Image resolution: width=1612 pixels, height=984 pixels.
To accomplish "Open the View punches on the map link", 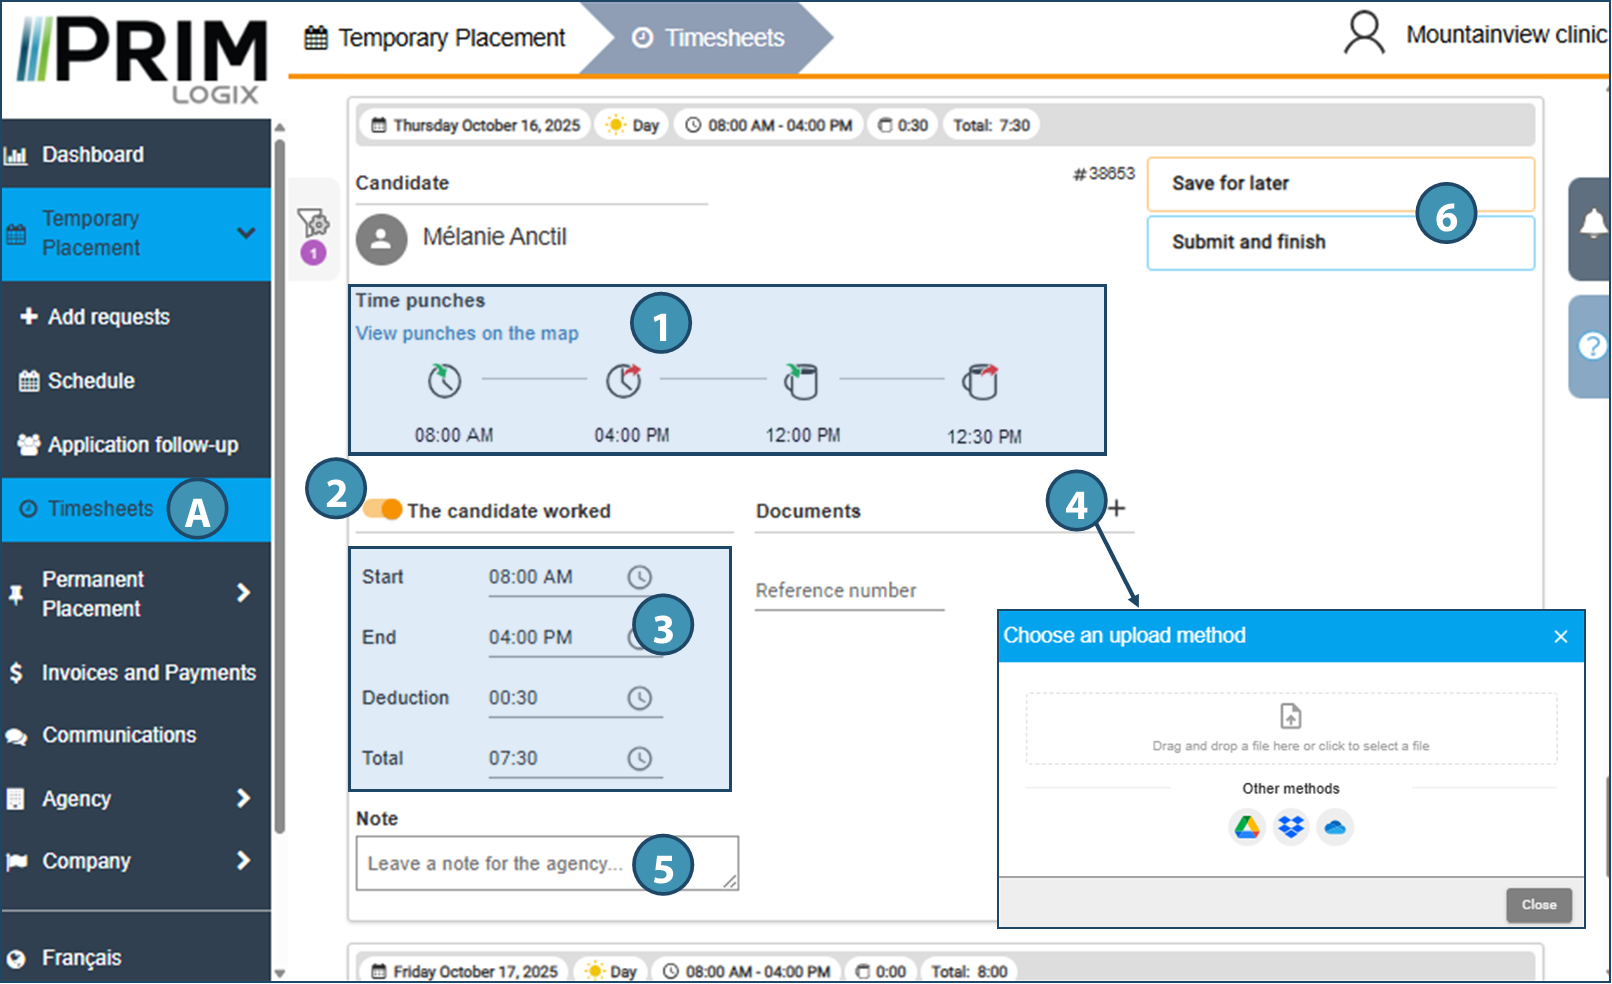I will (x=467, y=334).
